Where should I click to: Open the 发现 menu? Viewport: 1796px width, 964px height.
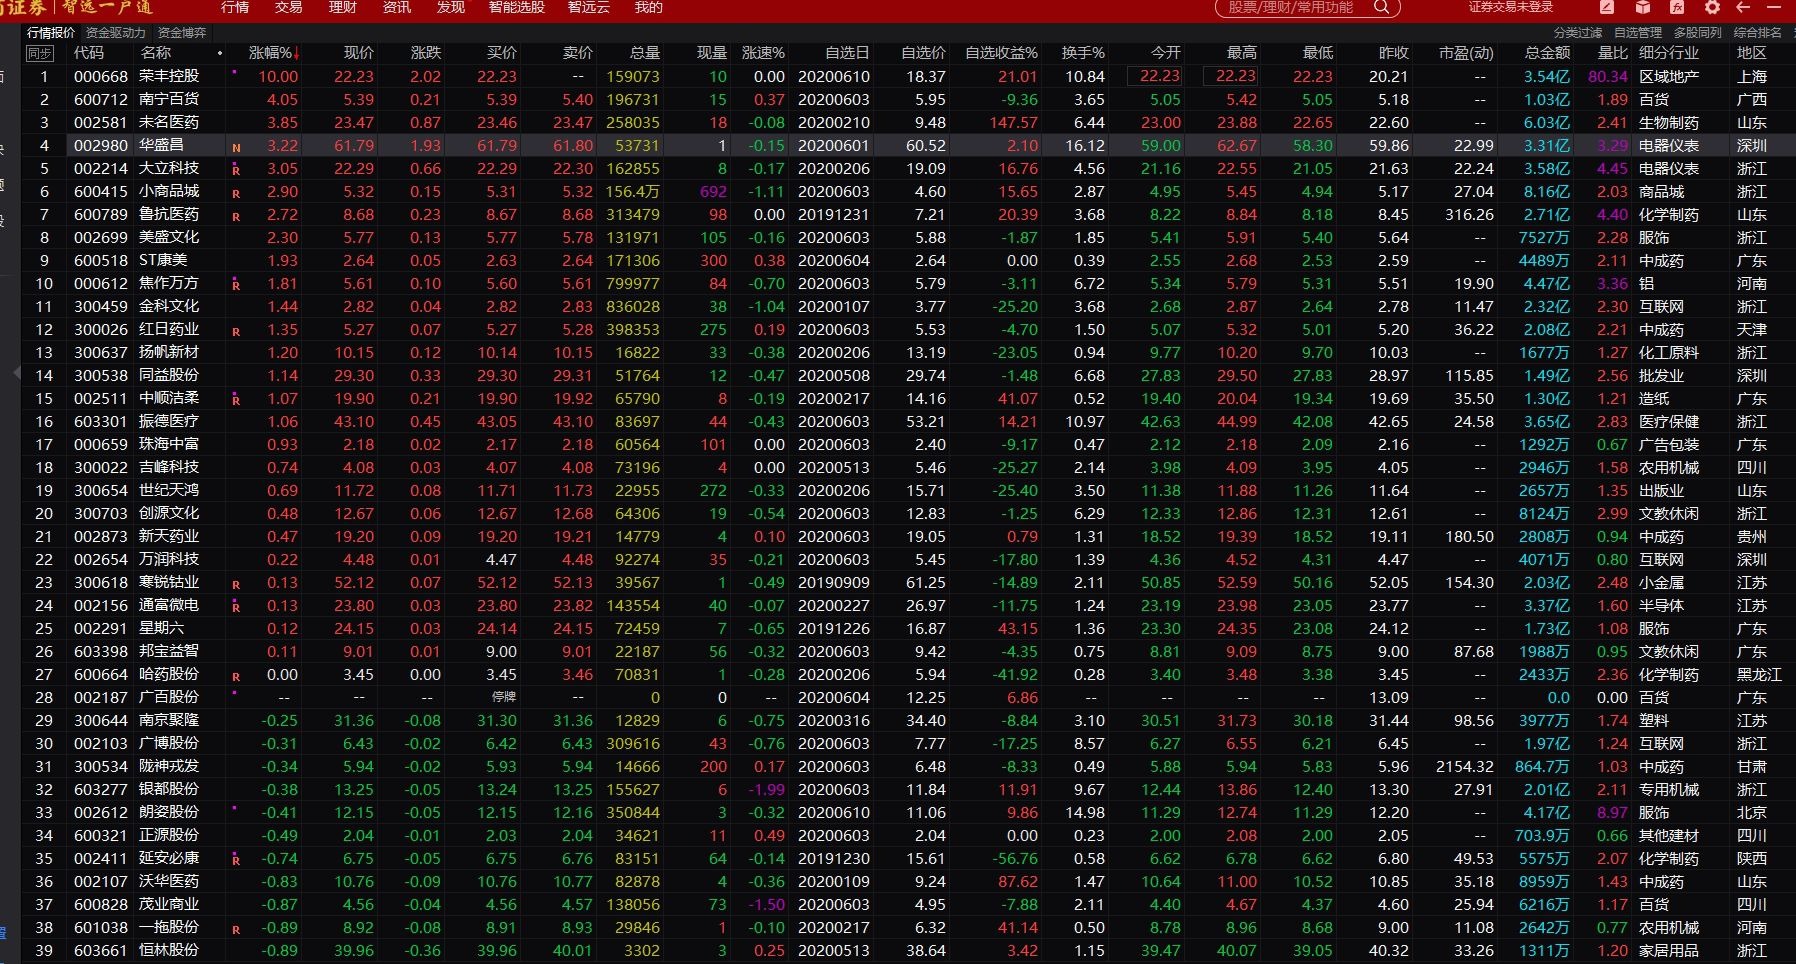[x=451, y=7]
